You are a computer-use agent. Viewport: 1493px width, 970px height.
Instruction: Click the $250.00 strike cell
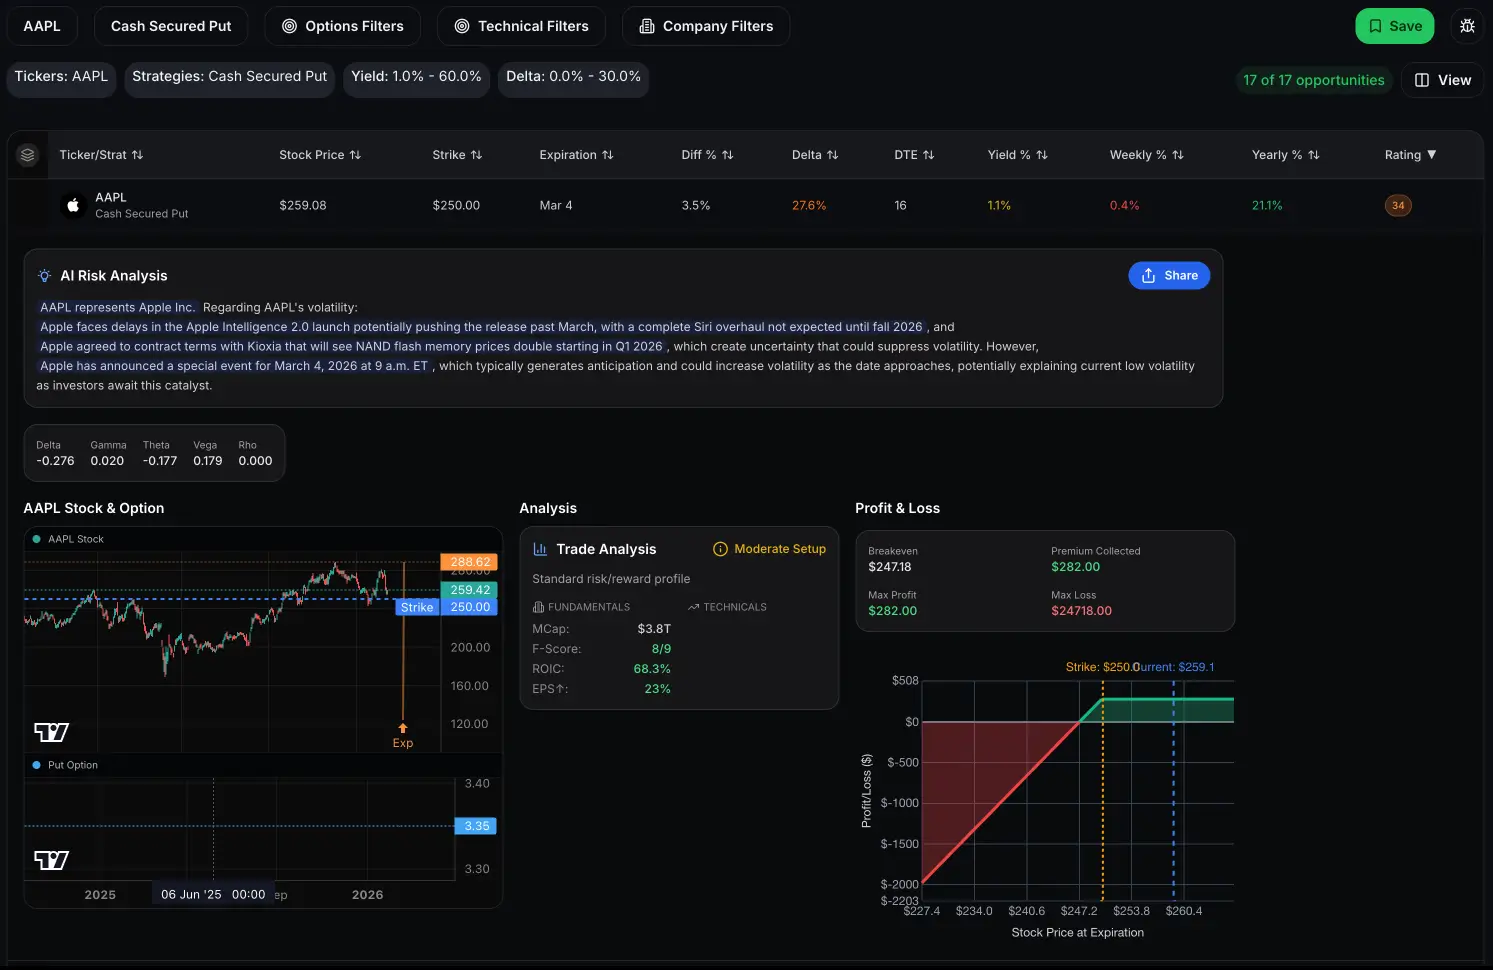456,205
